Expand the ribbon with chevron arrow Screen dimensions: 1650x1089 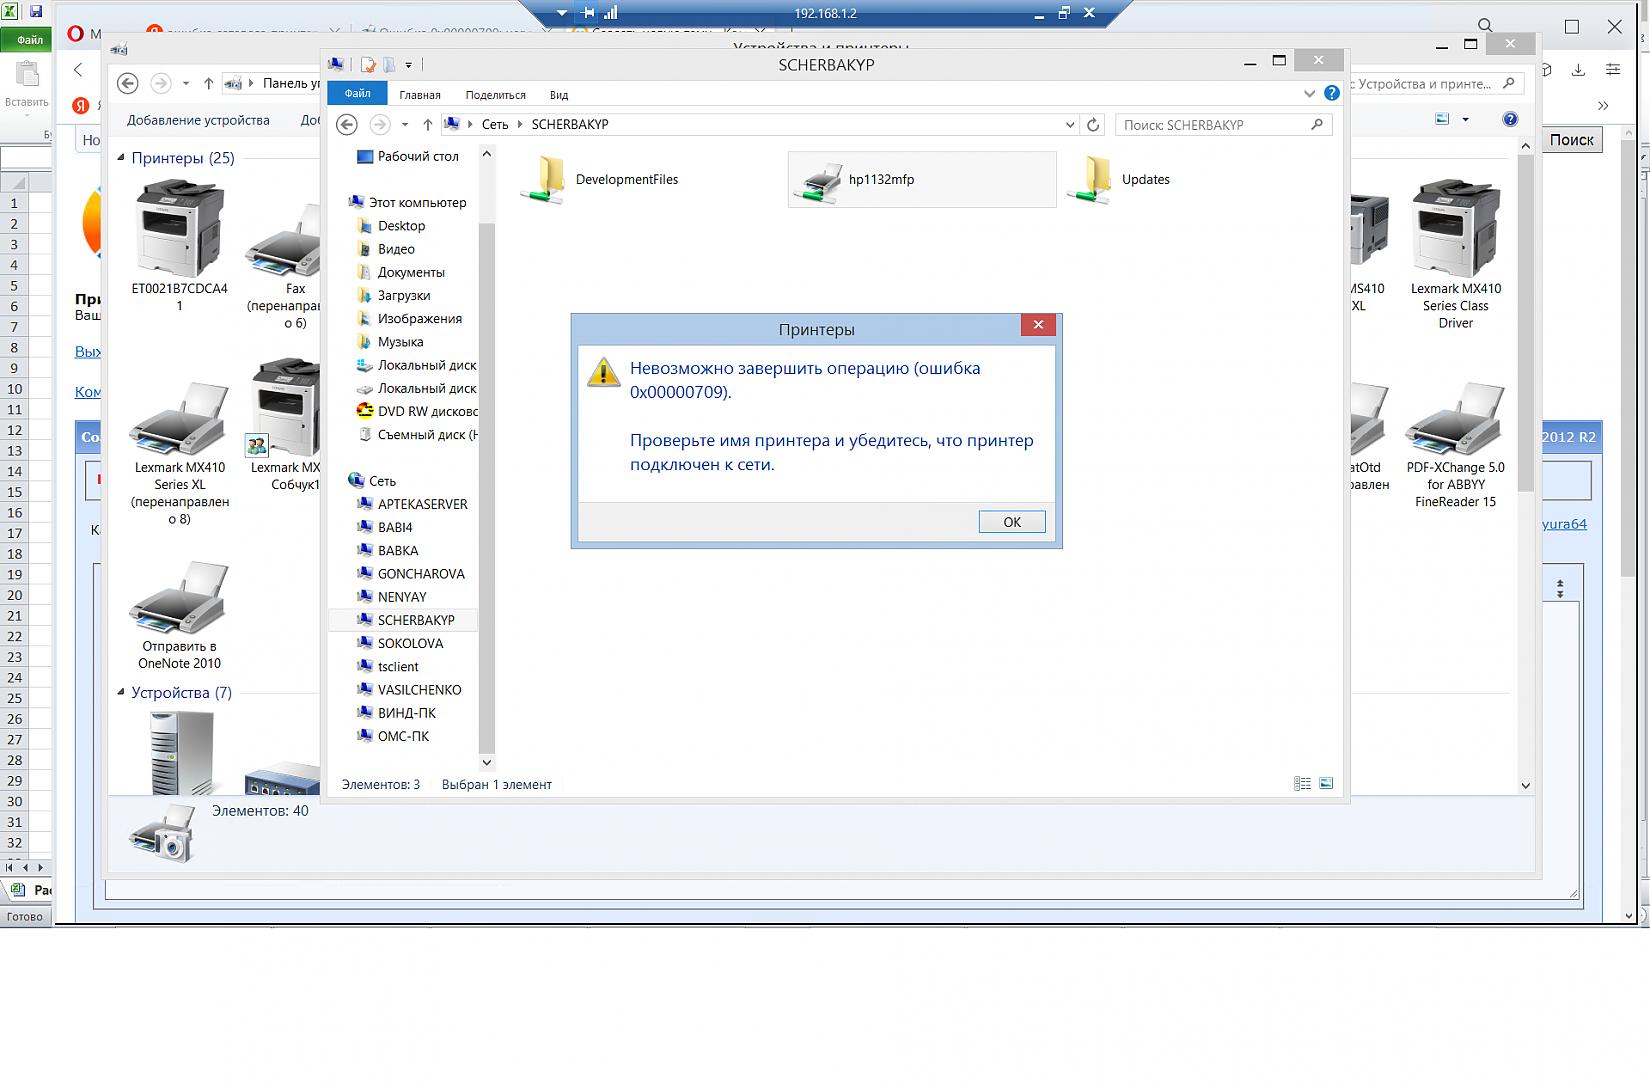click(x=1309, y=93)
